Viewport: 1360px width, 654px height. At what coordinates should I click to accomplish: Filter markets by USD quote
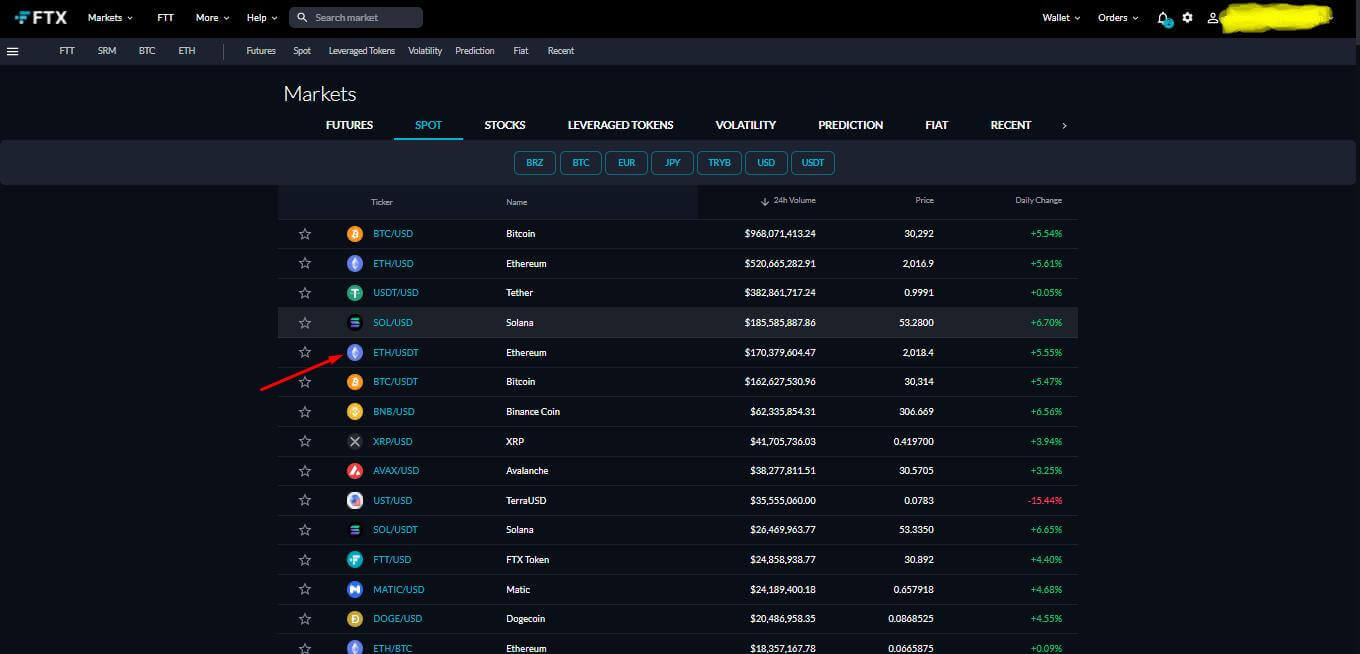766,163
